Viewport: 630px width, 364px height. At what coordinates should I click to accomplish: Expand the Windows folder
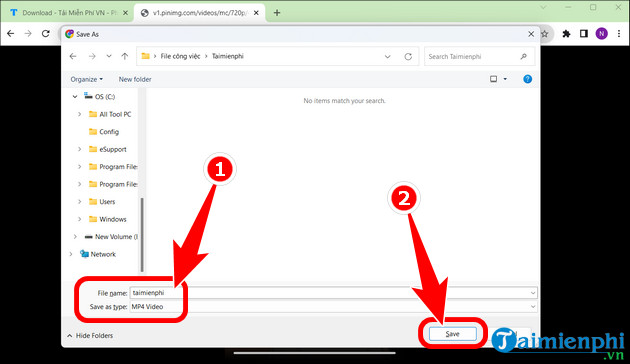pyautogui.click(x=80, y=219)
